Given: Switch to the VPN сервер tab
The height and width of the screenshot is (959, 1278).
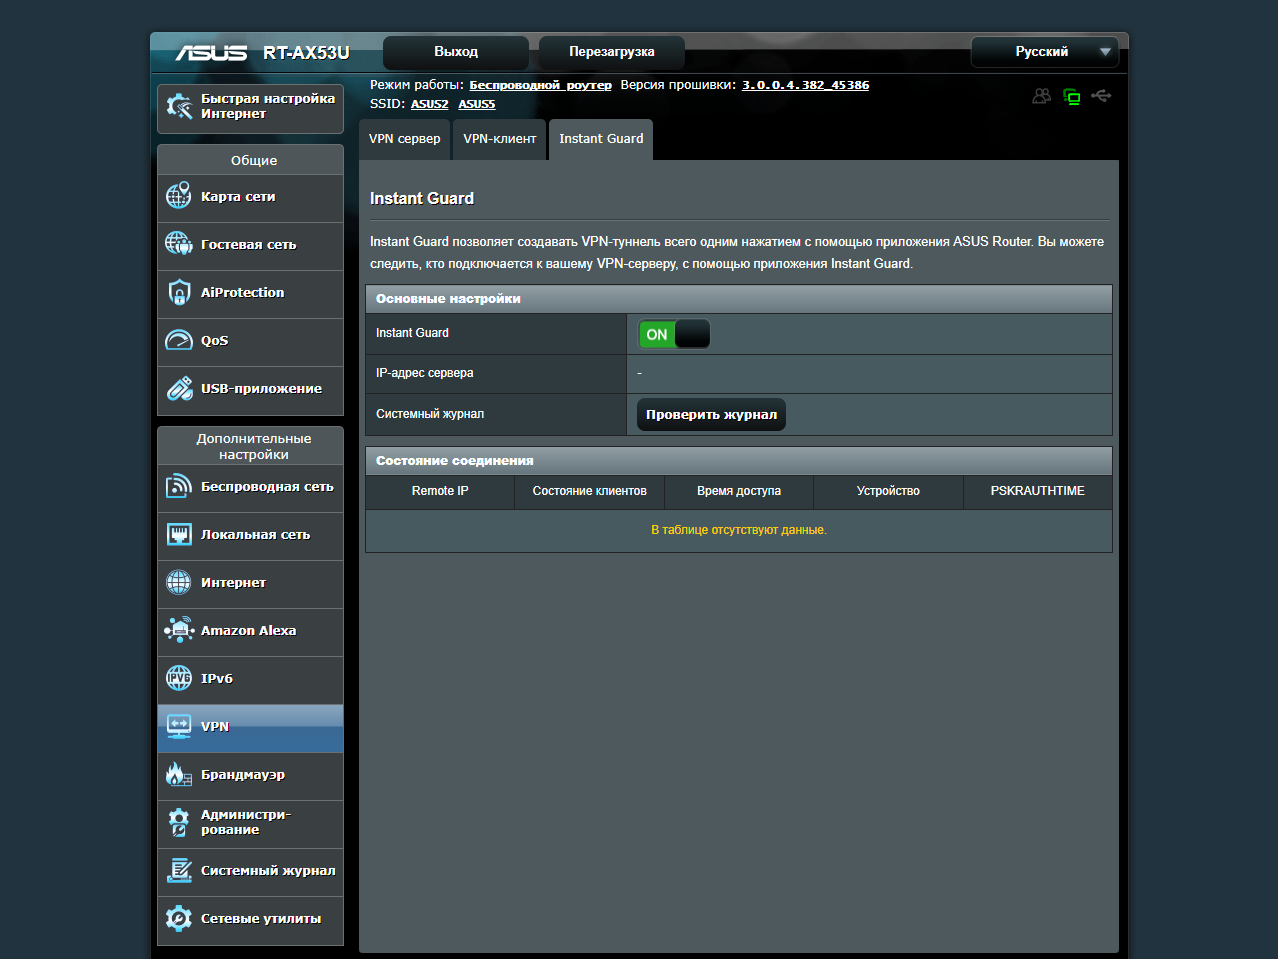Looking at the screenshot, I should click(x=404, y=139).
